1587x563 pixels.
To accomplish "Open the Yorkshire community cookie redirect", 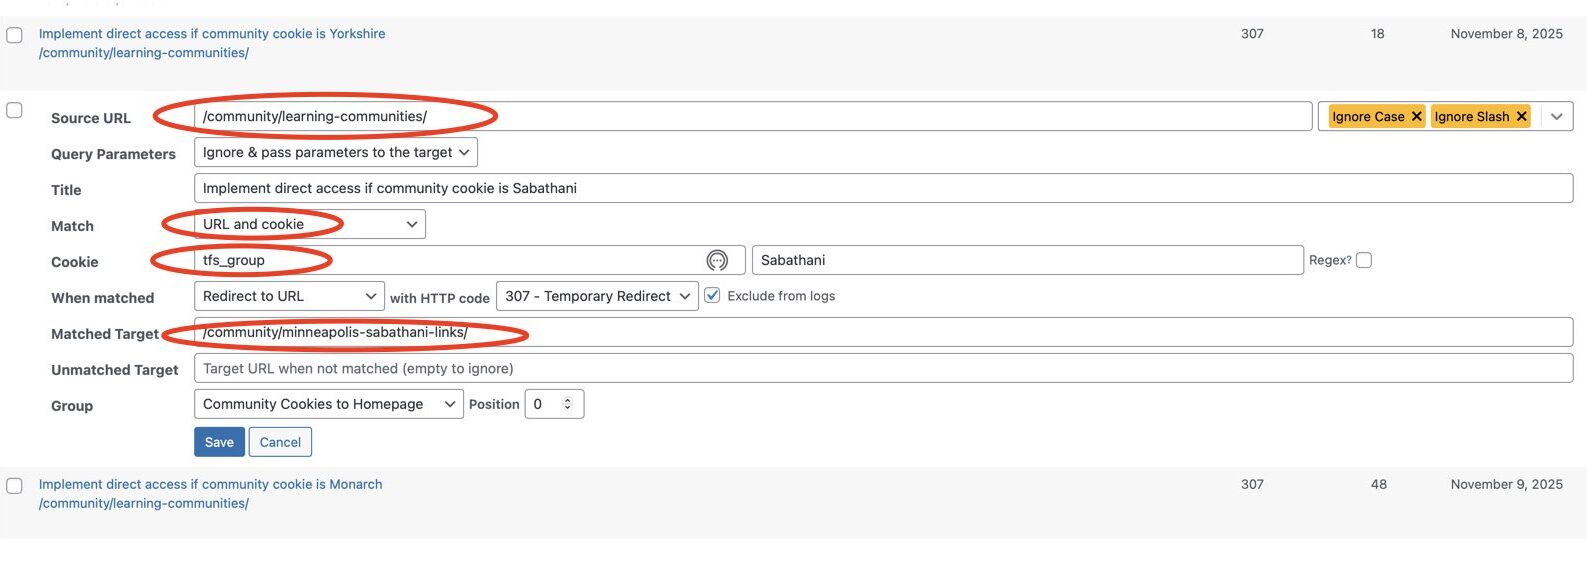I will point(212,34).
